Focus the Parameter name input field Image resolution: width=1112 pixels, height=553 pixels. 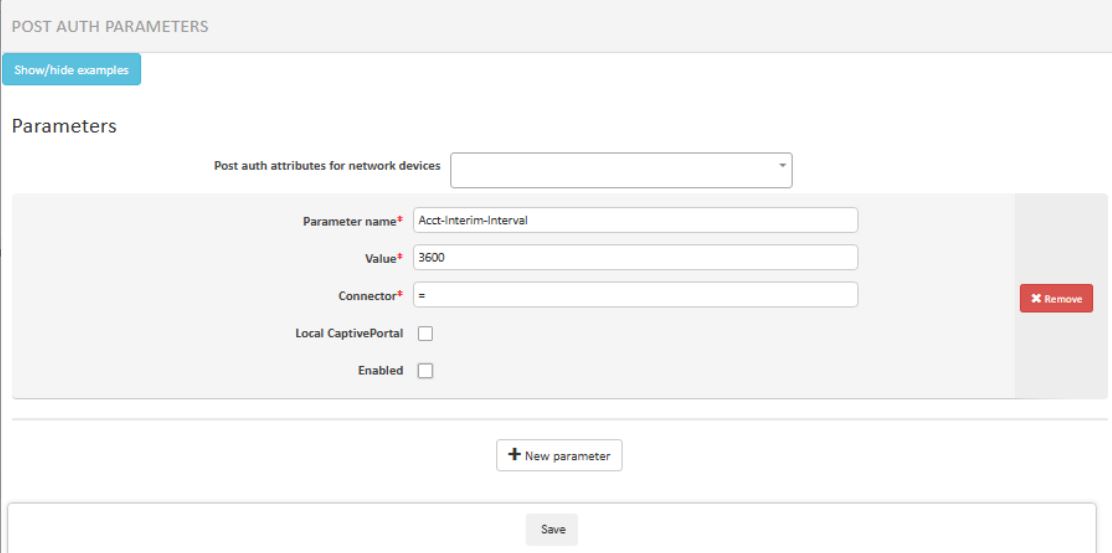tap(634, 220)
